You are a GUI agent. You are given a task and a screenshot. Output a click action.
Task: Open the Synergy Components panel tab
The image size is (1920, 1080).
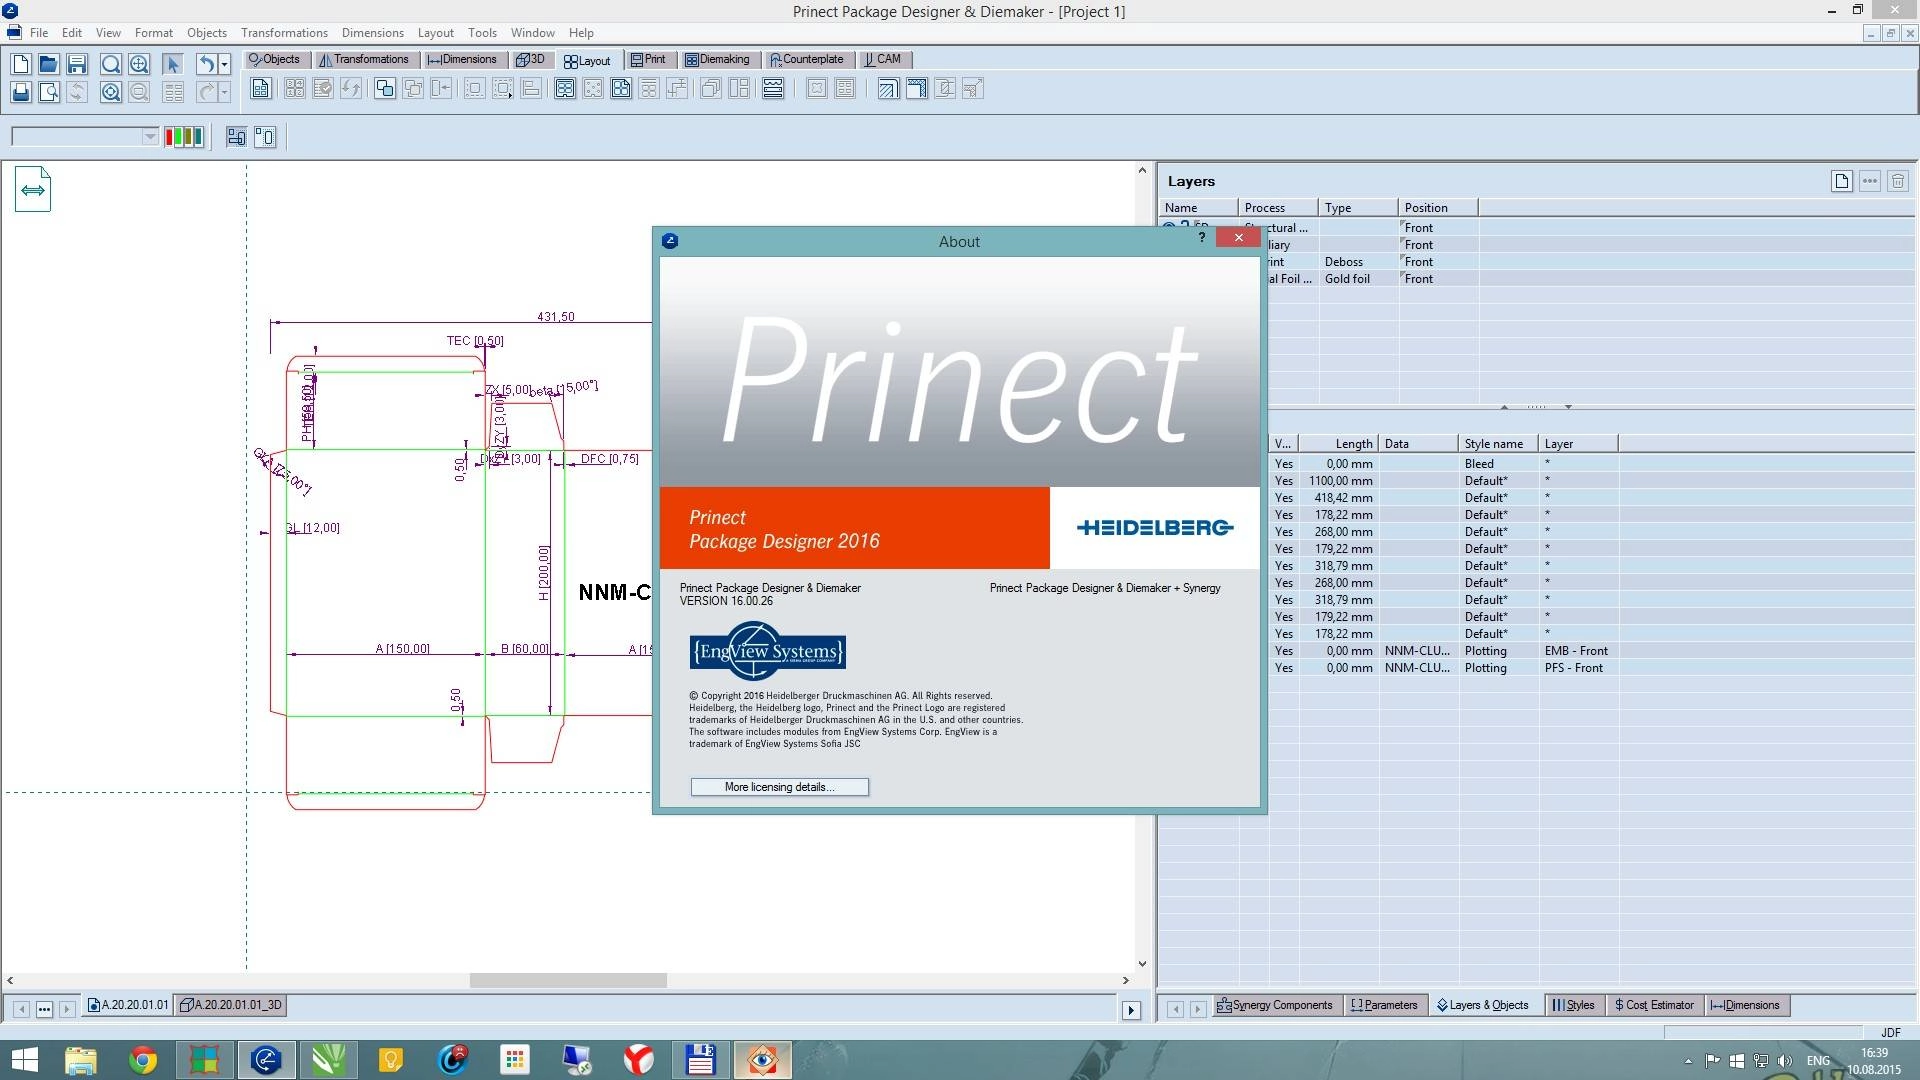click(1275, 1005)
